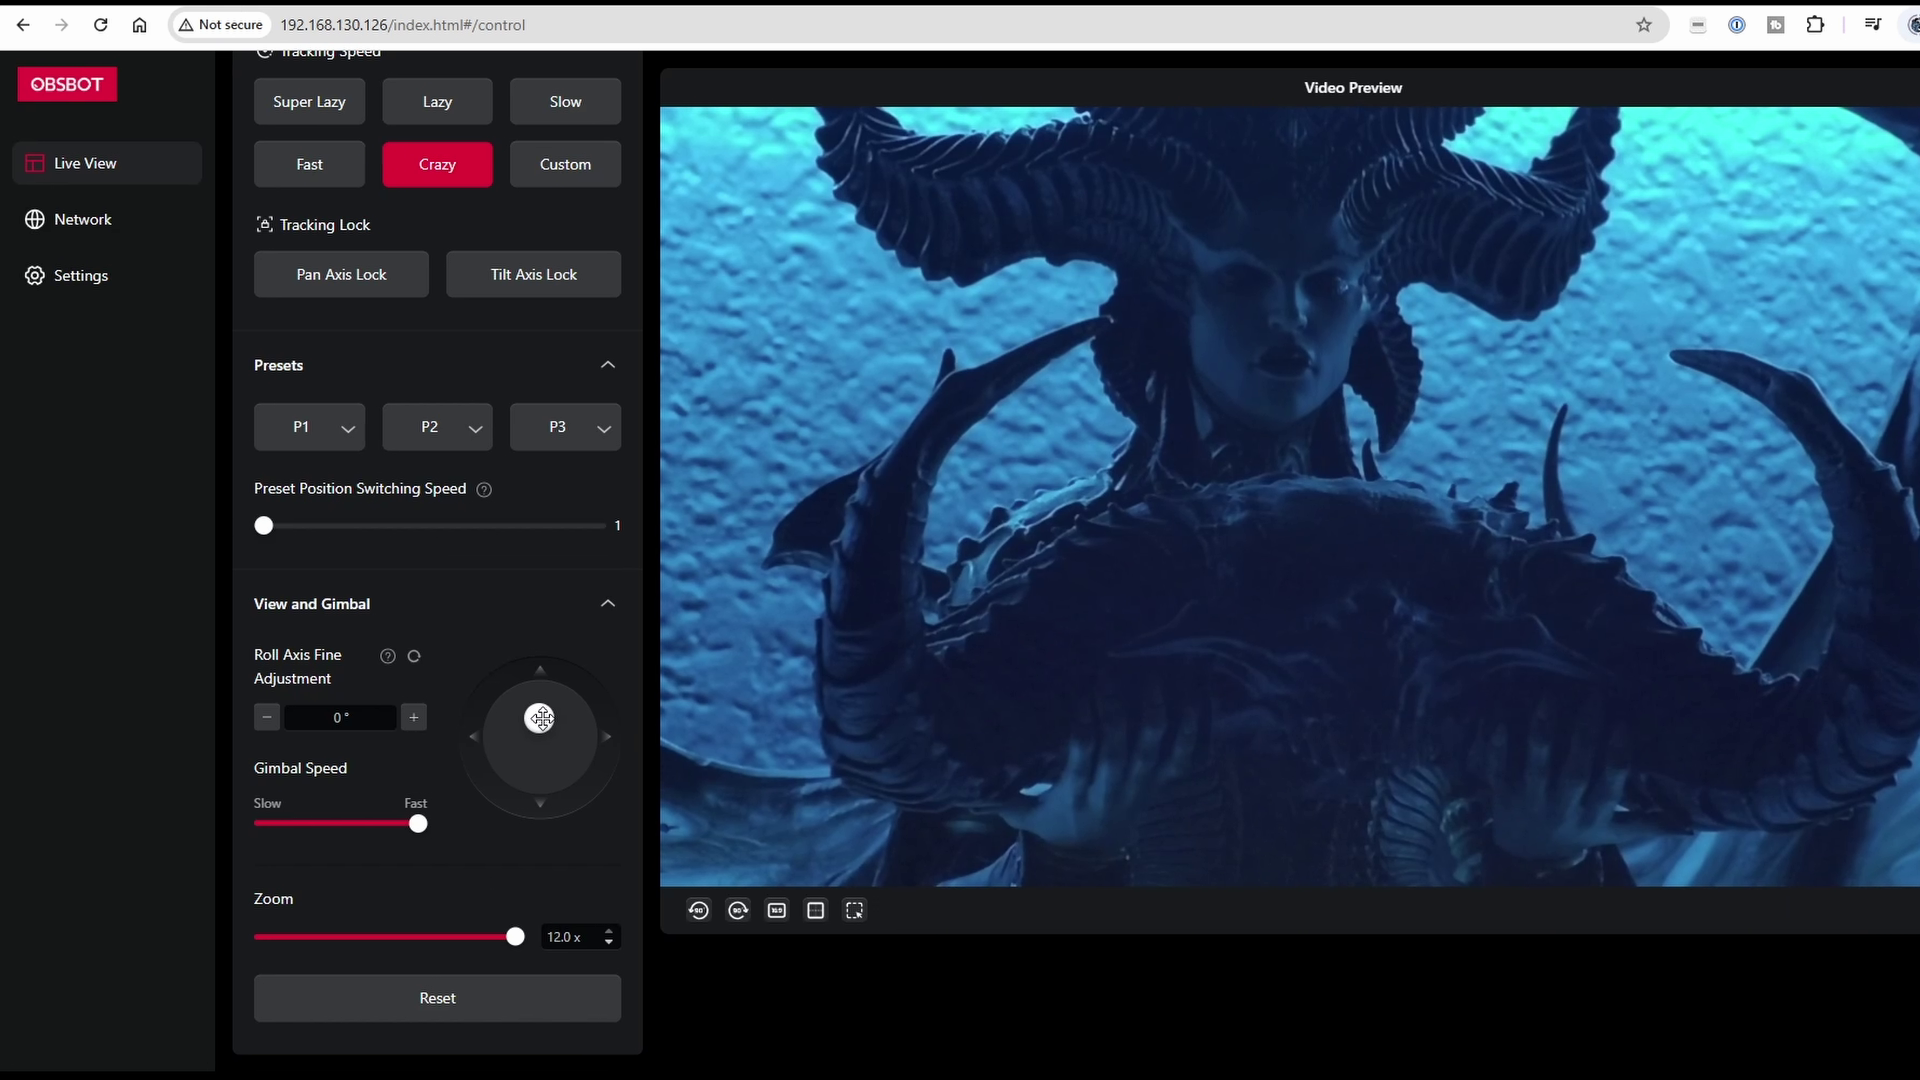Toggle the grid overlay icon

[x=816, y=910]
